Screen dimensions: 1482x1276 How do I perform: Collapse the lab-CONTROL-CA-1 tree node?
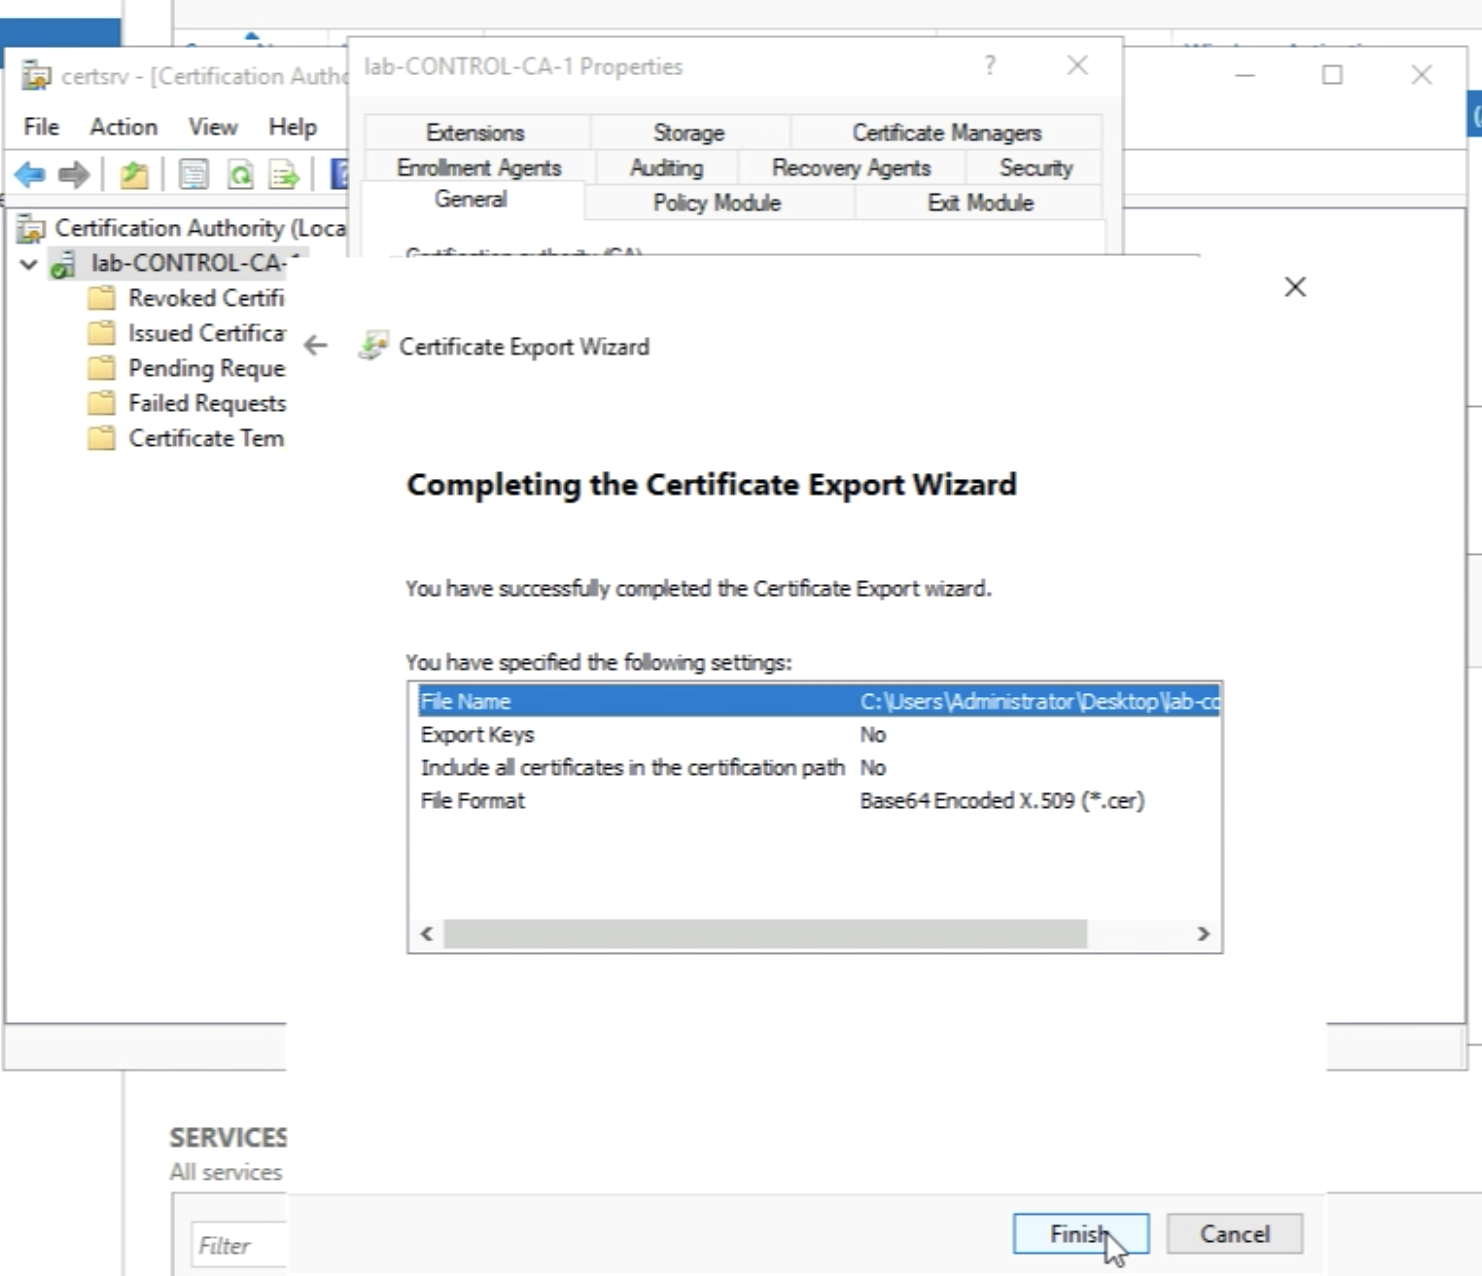click(x=29, y=264)
